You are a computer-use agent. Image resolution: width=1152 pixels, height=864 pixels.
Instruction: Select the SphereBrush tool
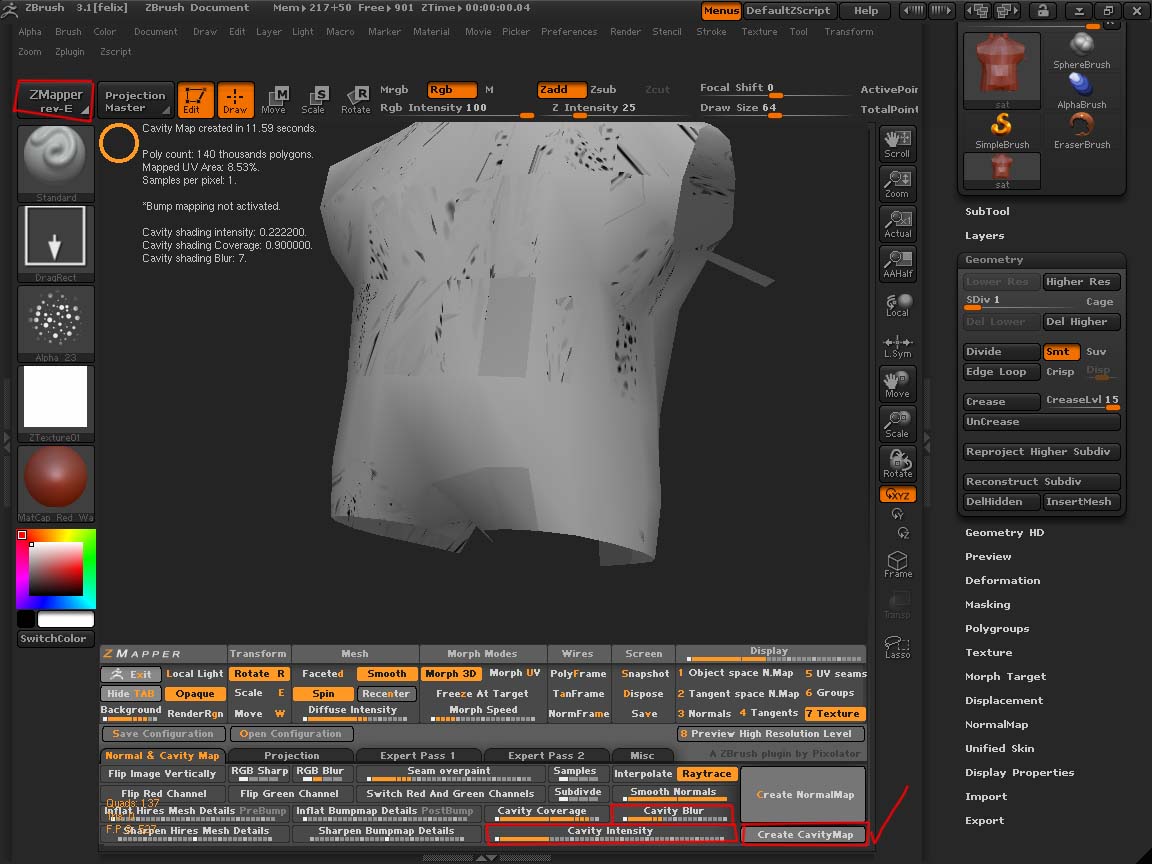tap(1081, 51)
